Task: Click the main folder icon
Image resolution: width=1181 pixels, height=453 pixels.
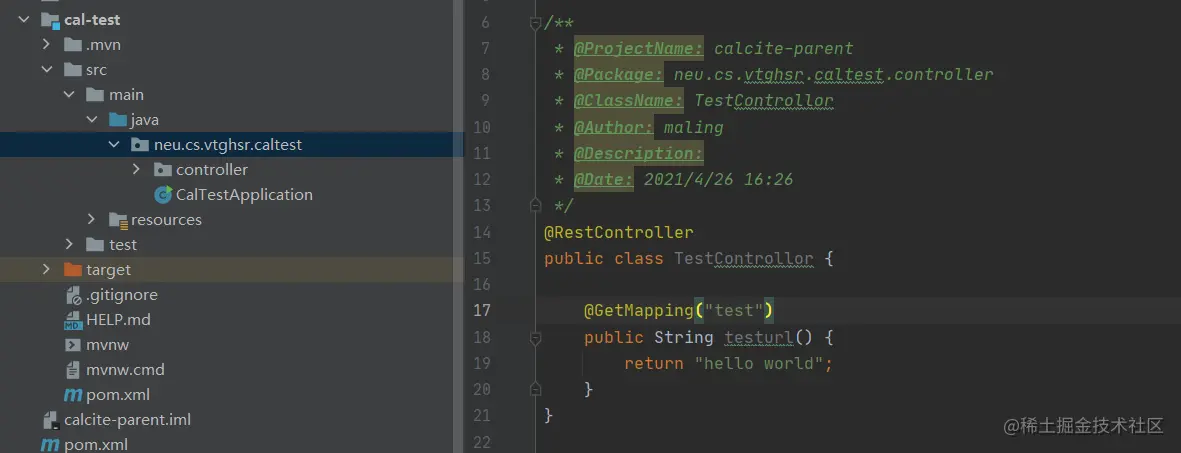Action: 95,94
